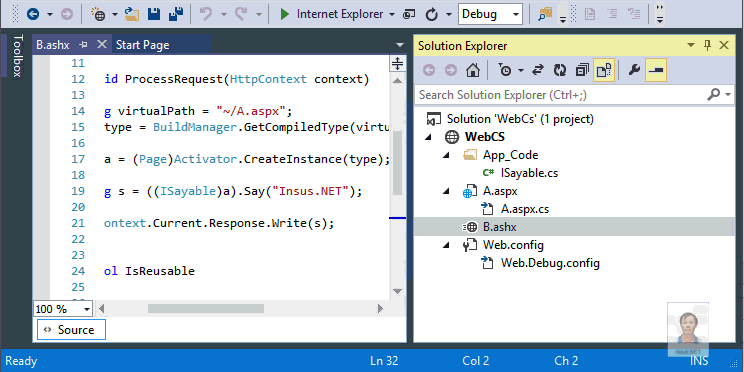Viewport: 744px width, 372px height.
Task: Toggle the pin on the B.ashx tab
Action: (84, 45)
